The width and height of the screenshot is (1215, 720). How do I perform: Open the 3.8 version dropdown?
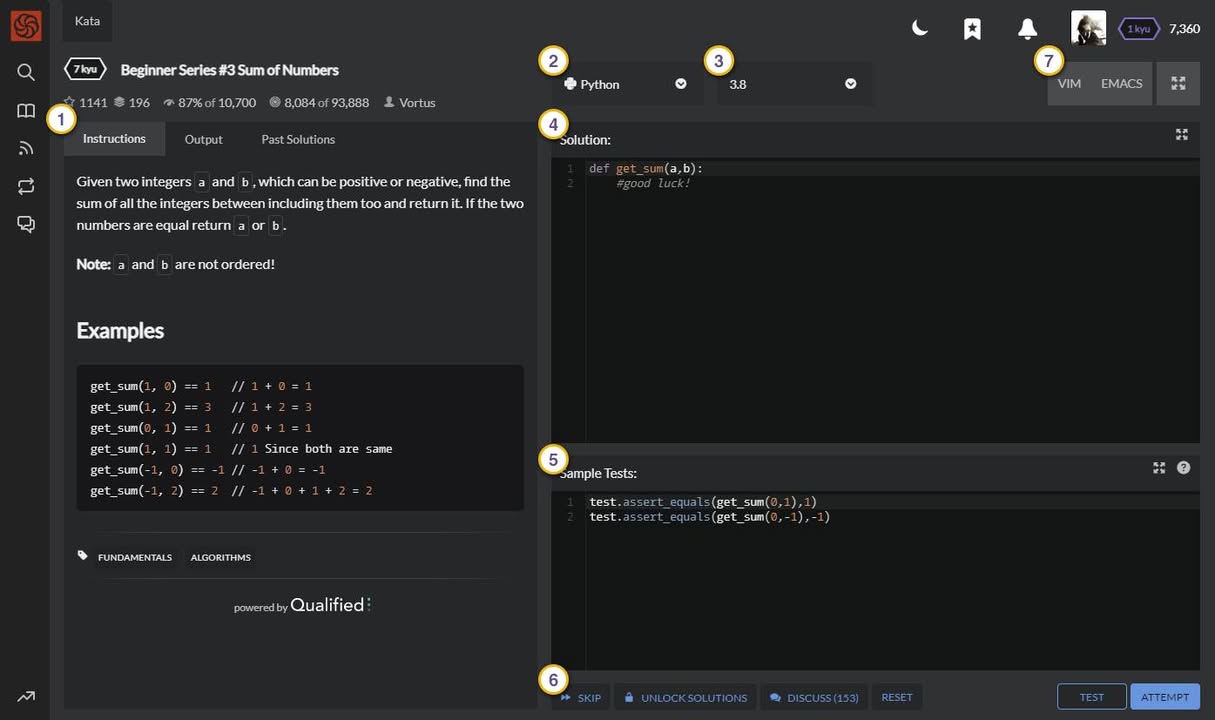(x=793, y=84)
